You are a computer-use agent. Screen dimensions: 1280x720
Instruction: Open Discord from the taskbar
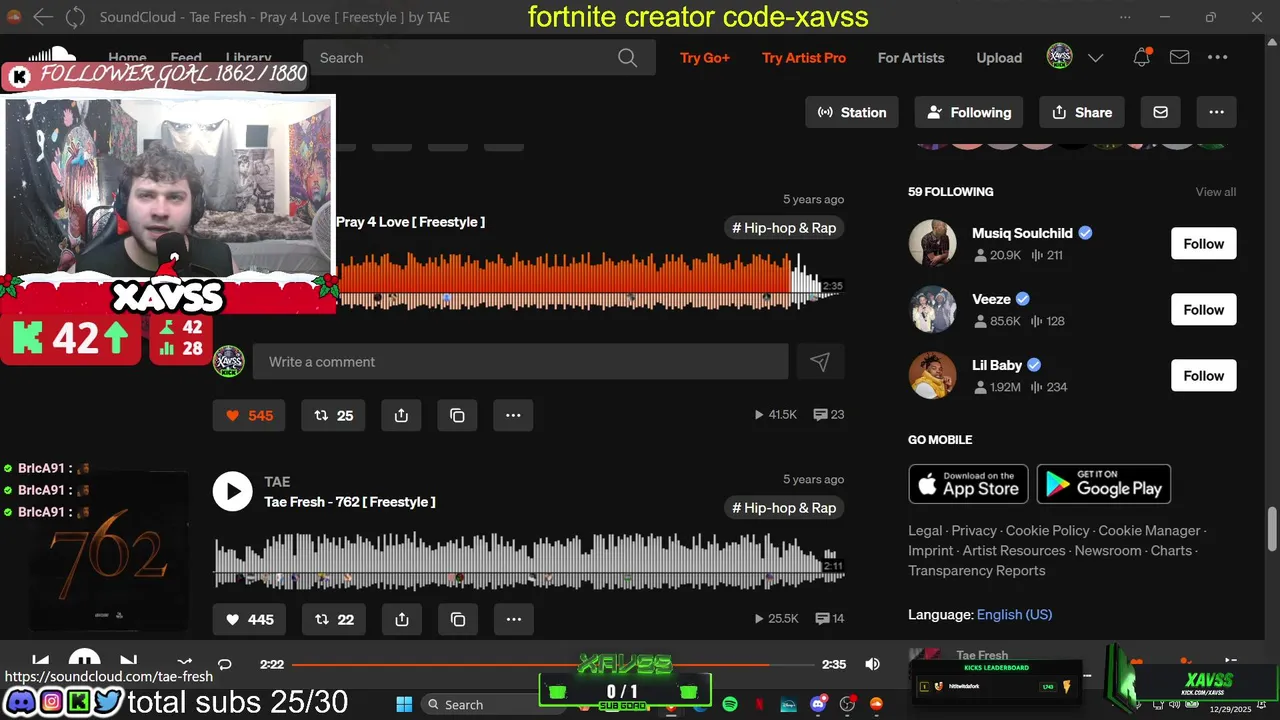pos(819,704)
